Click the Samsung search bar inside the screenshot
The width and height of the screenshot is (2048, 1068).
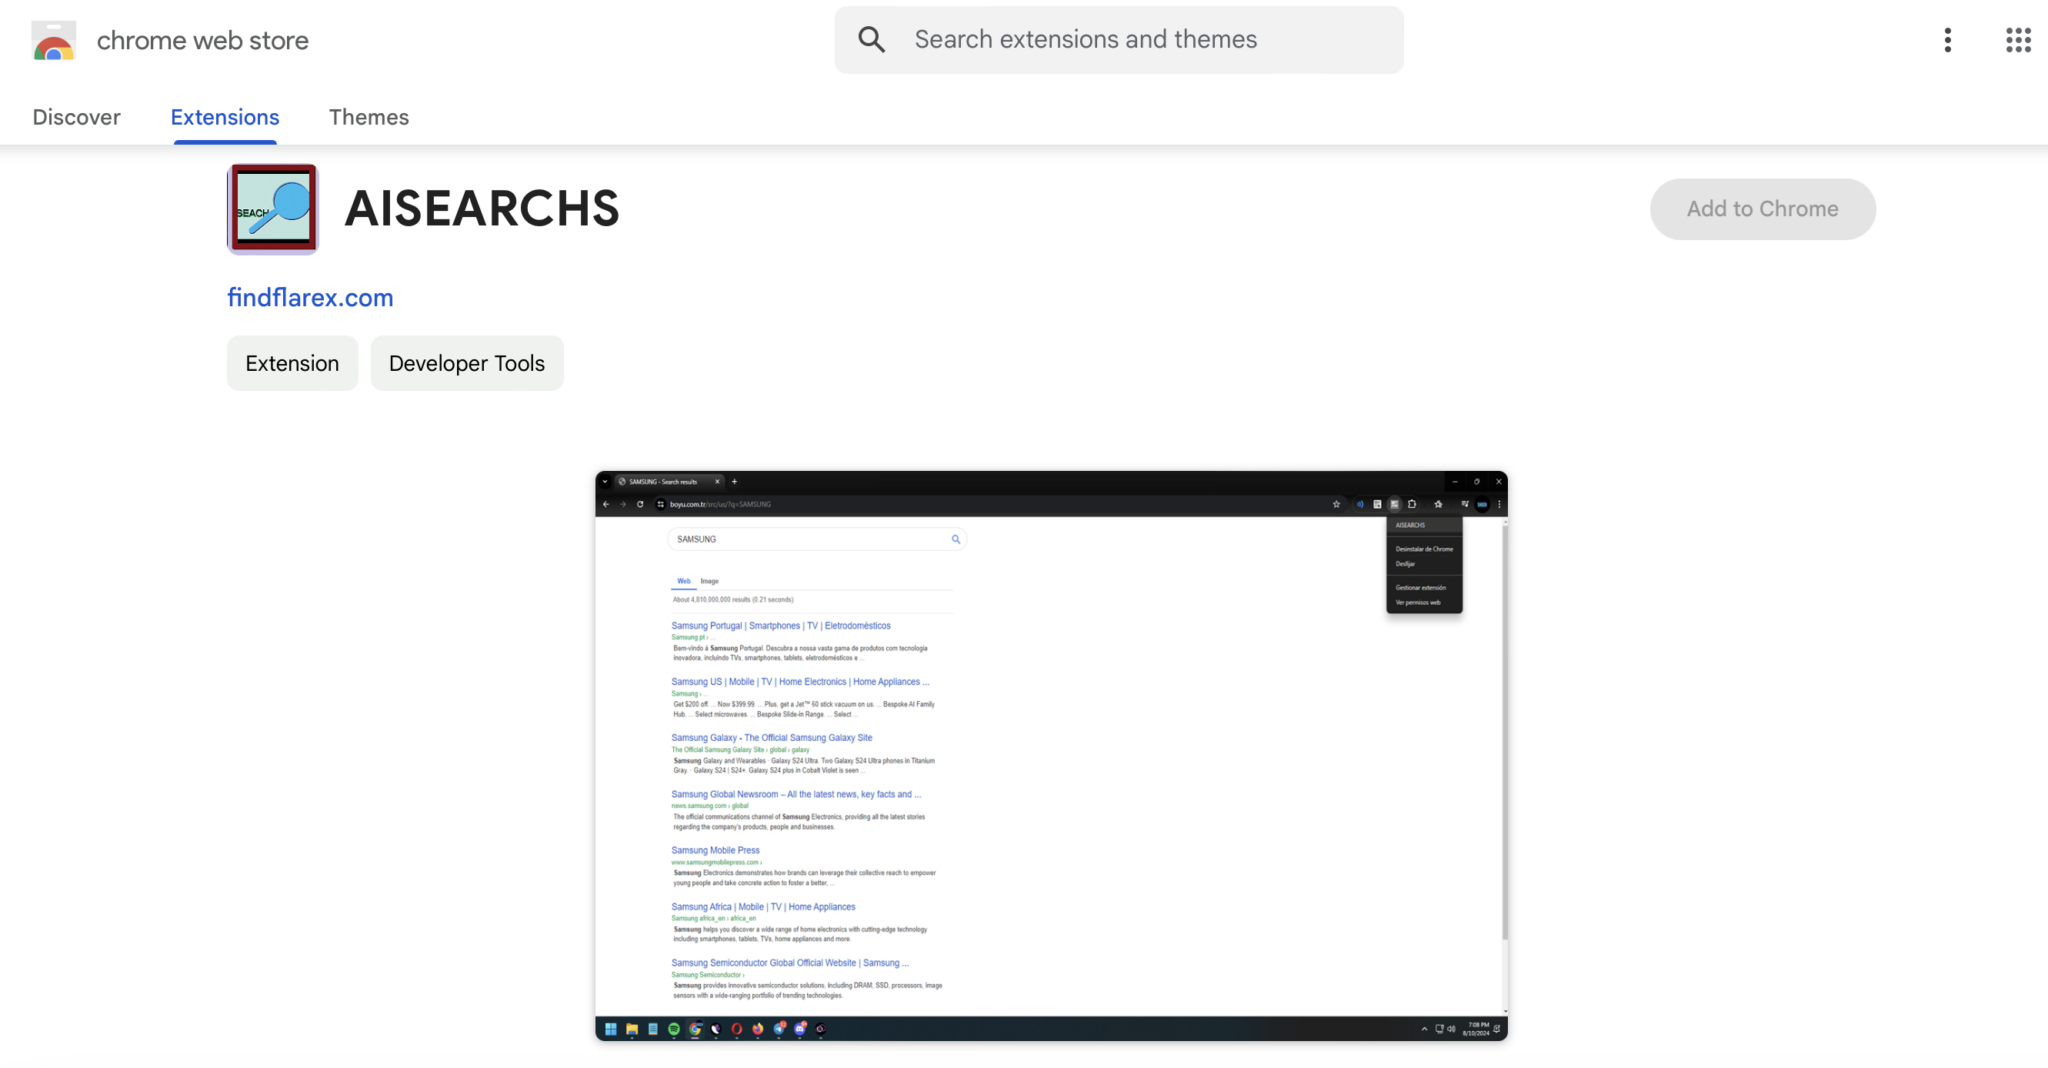coord(815,539)
